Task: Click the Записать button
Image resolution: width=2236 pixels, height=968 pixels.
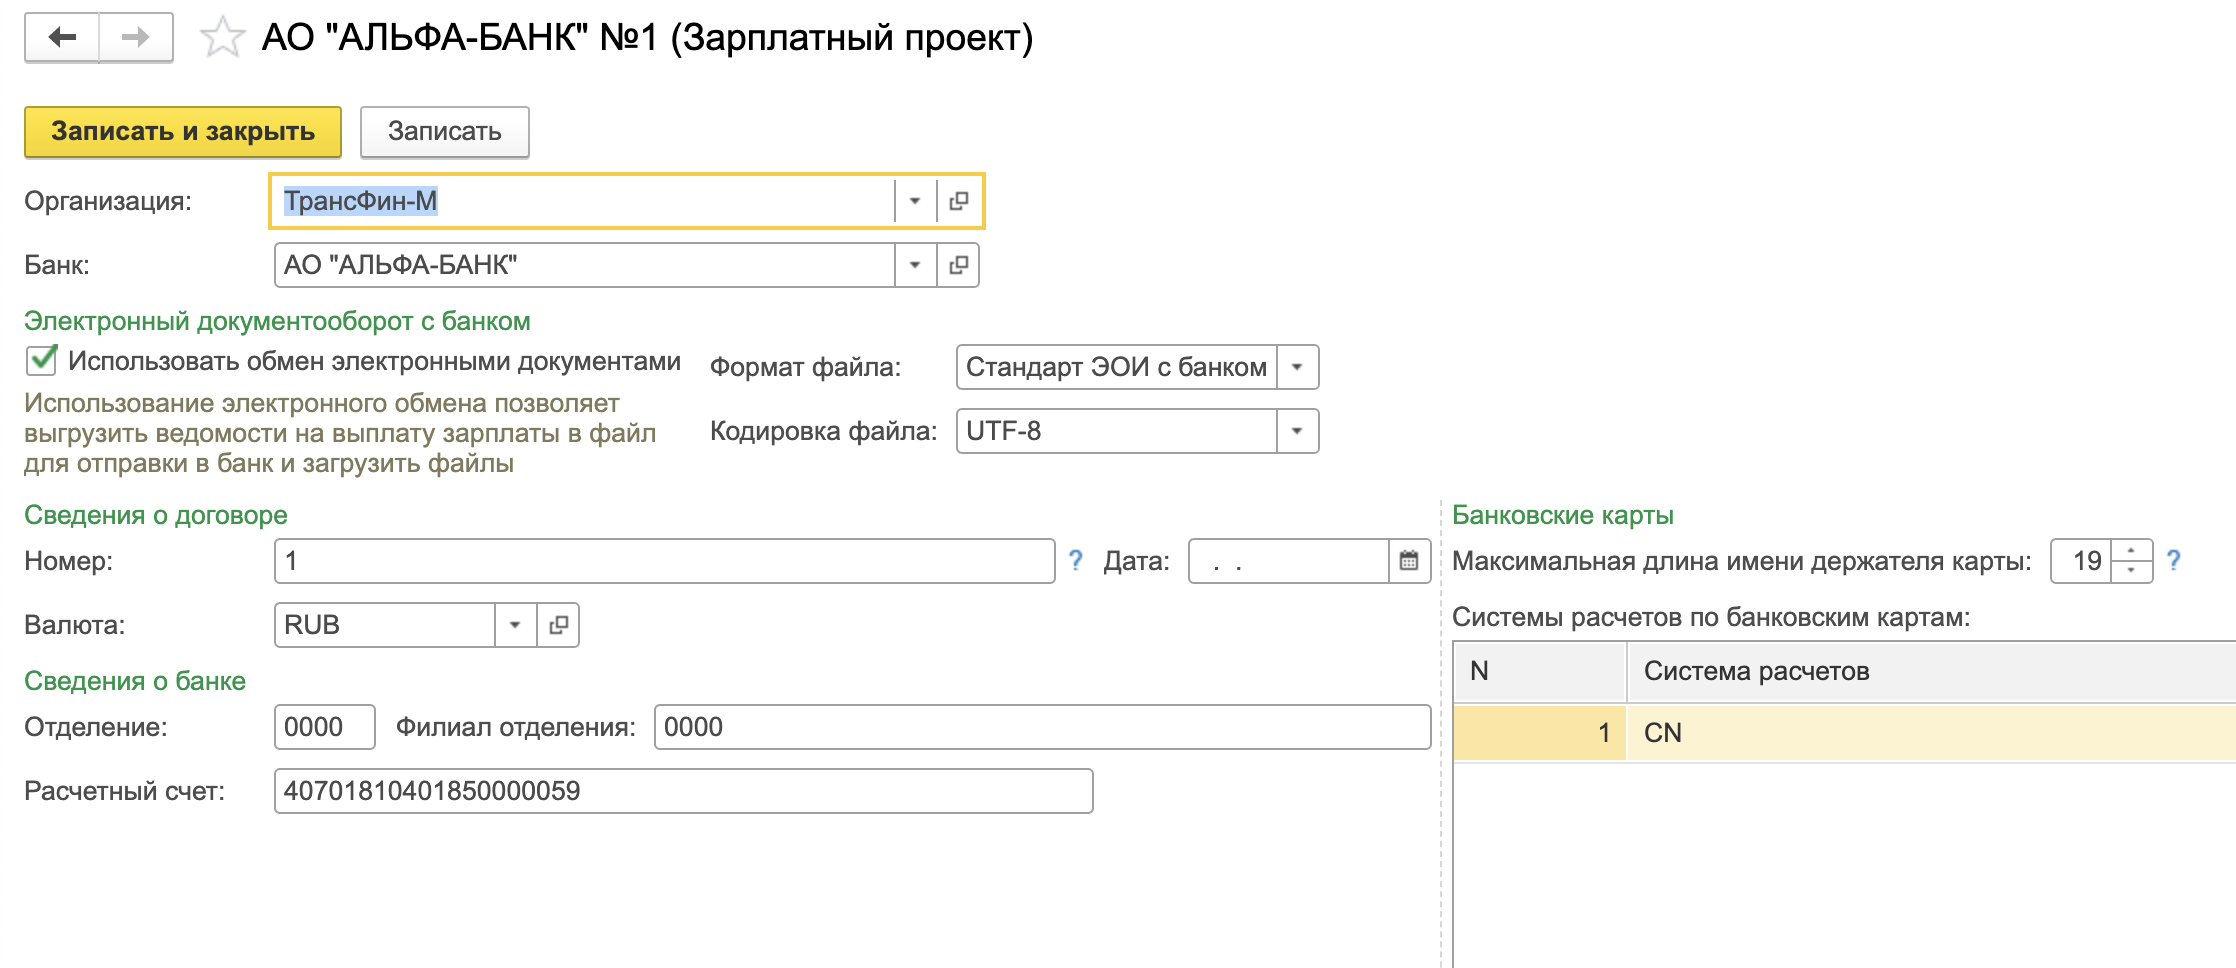Action: click(444, 132)
